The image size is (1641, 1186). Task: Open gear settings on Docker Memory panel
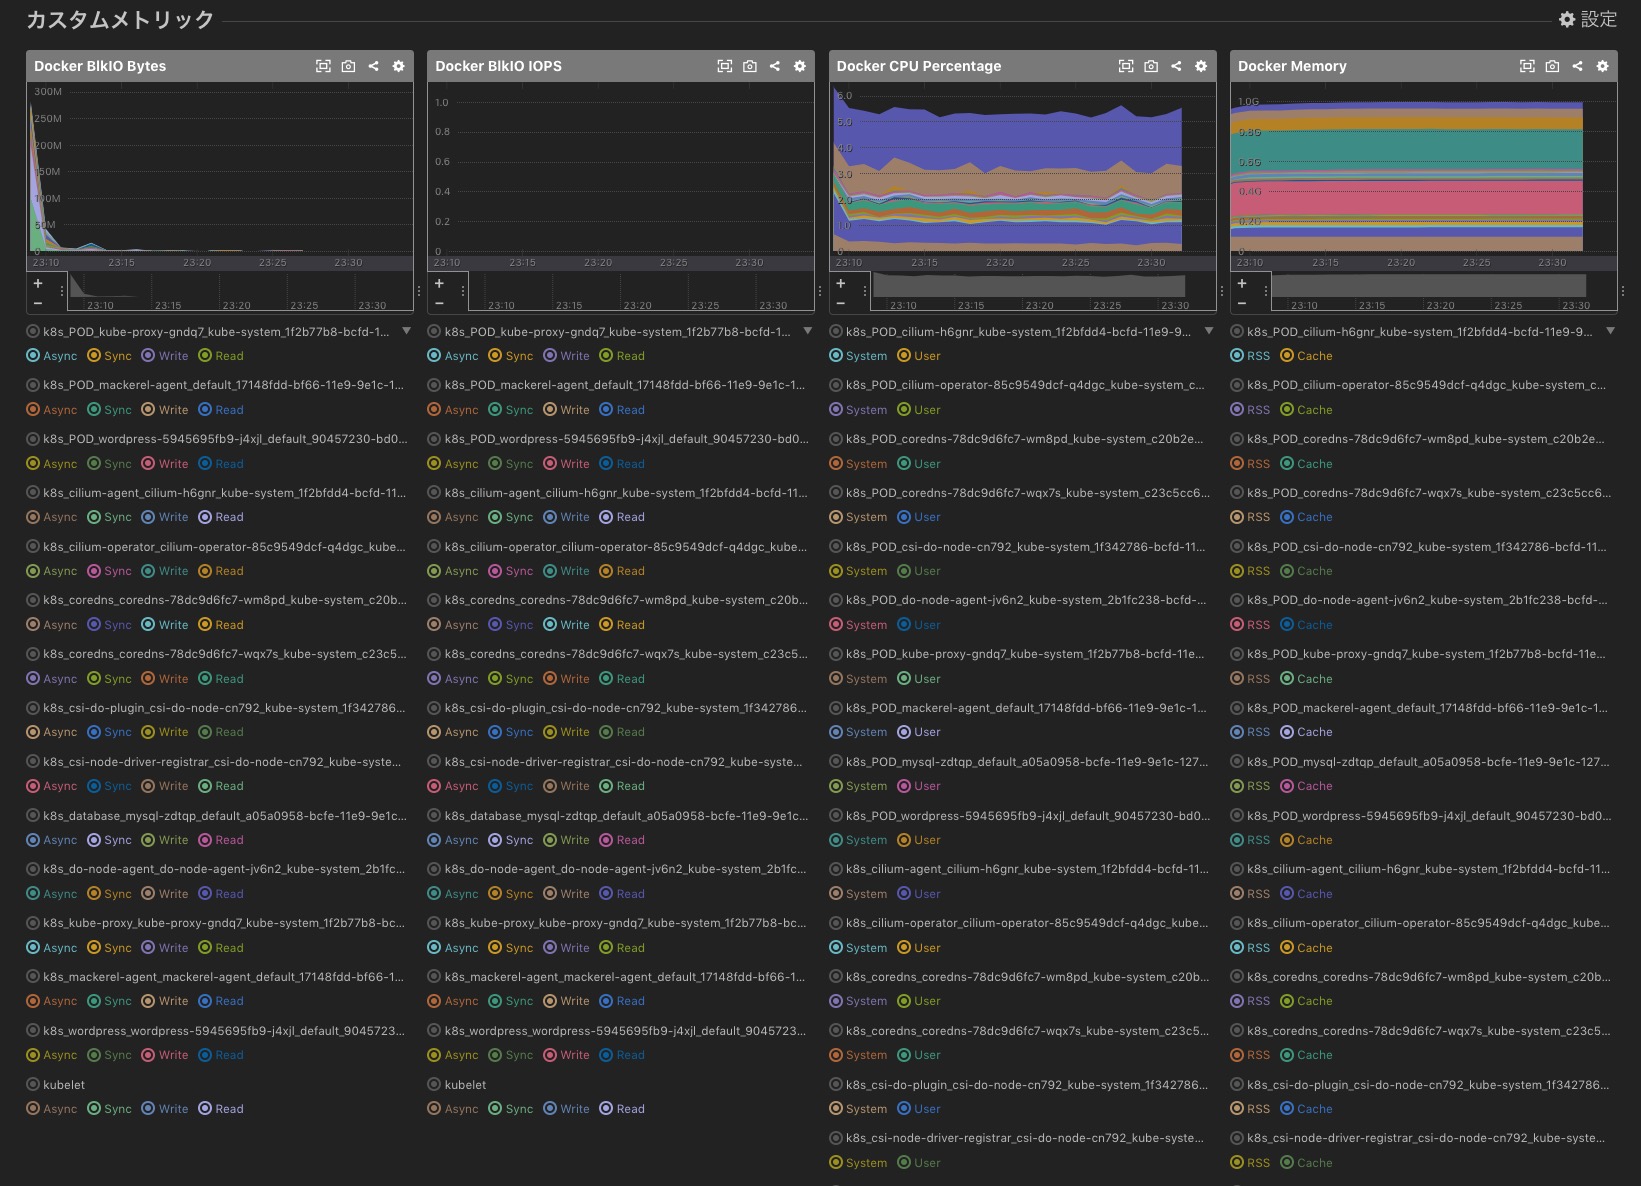click(x=1602, y=66)
